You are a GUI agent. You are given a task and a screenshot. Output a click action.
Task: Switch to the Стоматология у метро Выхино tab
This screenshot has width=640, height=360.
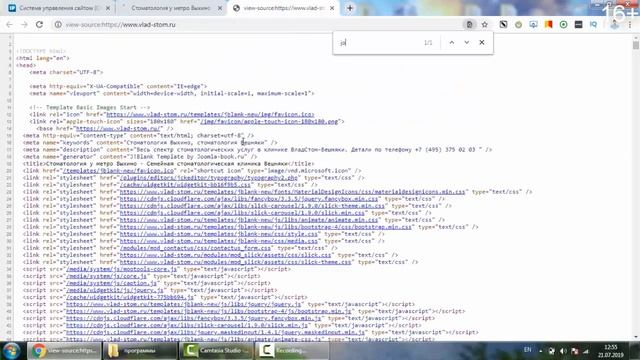click(171, 8)
